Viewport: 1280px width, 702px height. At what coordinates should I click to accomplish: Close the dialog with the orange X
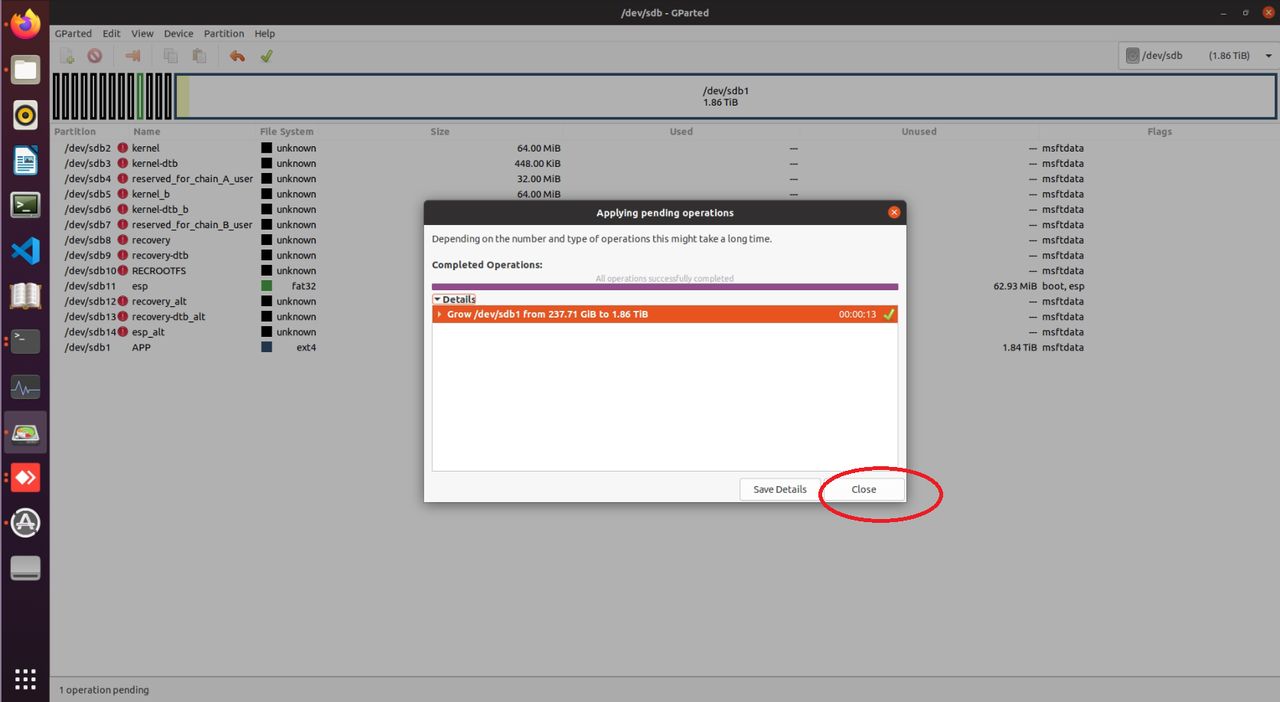(x=894, y=212)
